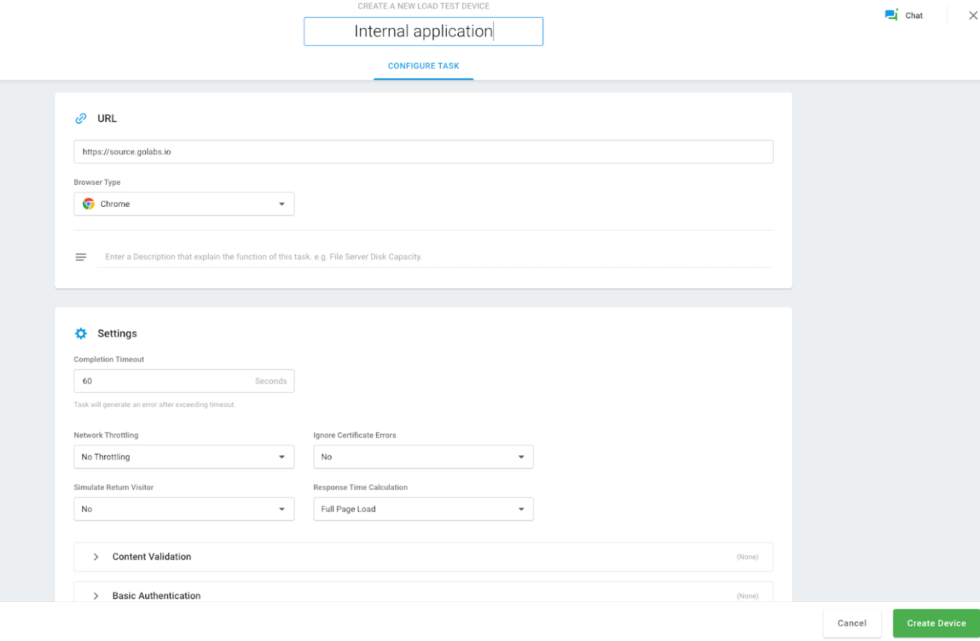980x641 pixels.
Task: Click the Create Device button
Action: [934, 622]
